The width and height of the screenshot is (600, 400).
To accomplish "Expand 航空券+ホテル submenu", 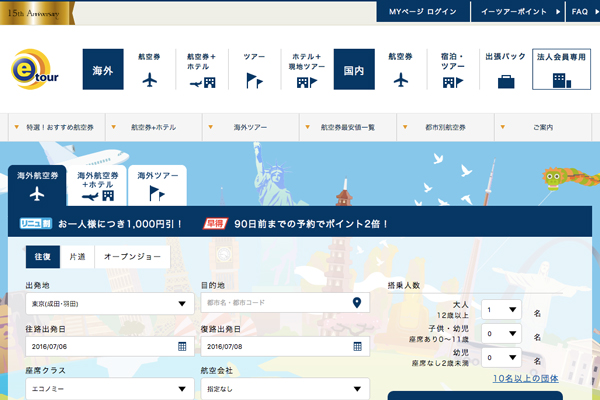I will point(154,127).
